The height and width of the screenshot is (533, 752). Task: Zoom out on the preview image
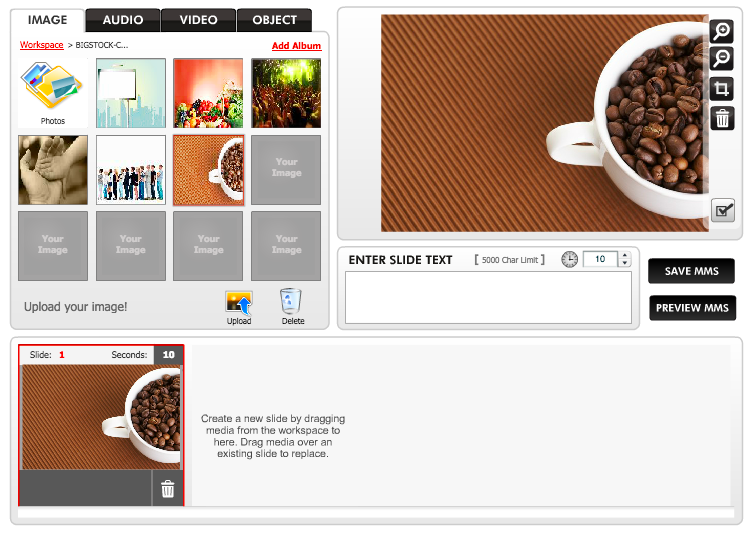pos(721,59)
